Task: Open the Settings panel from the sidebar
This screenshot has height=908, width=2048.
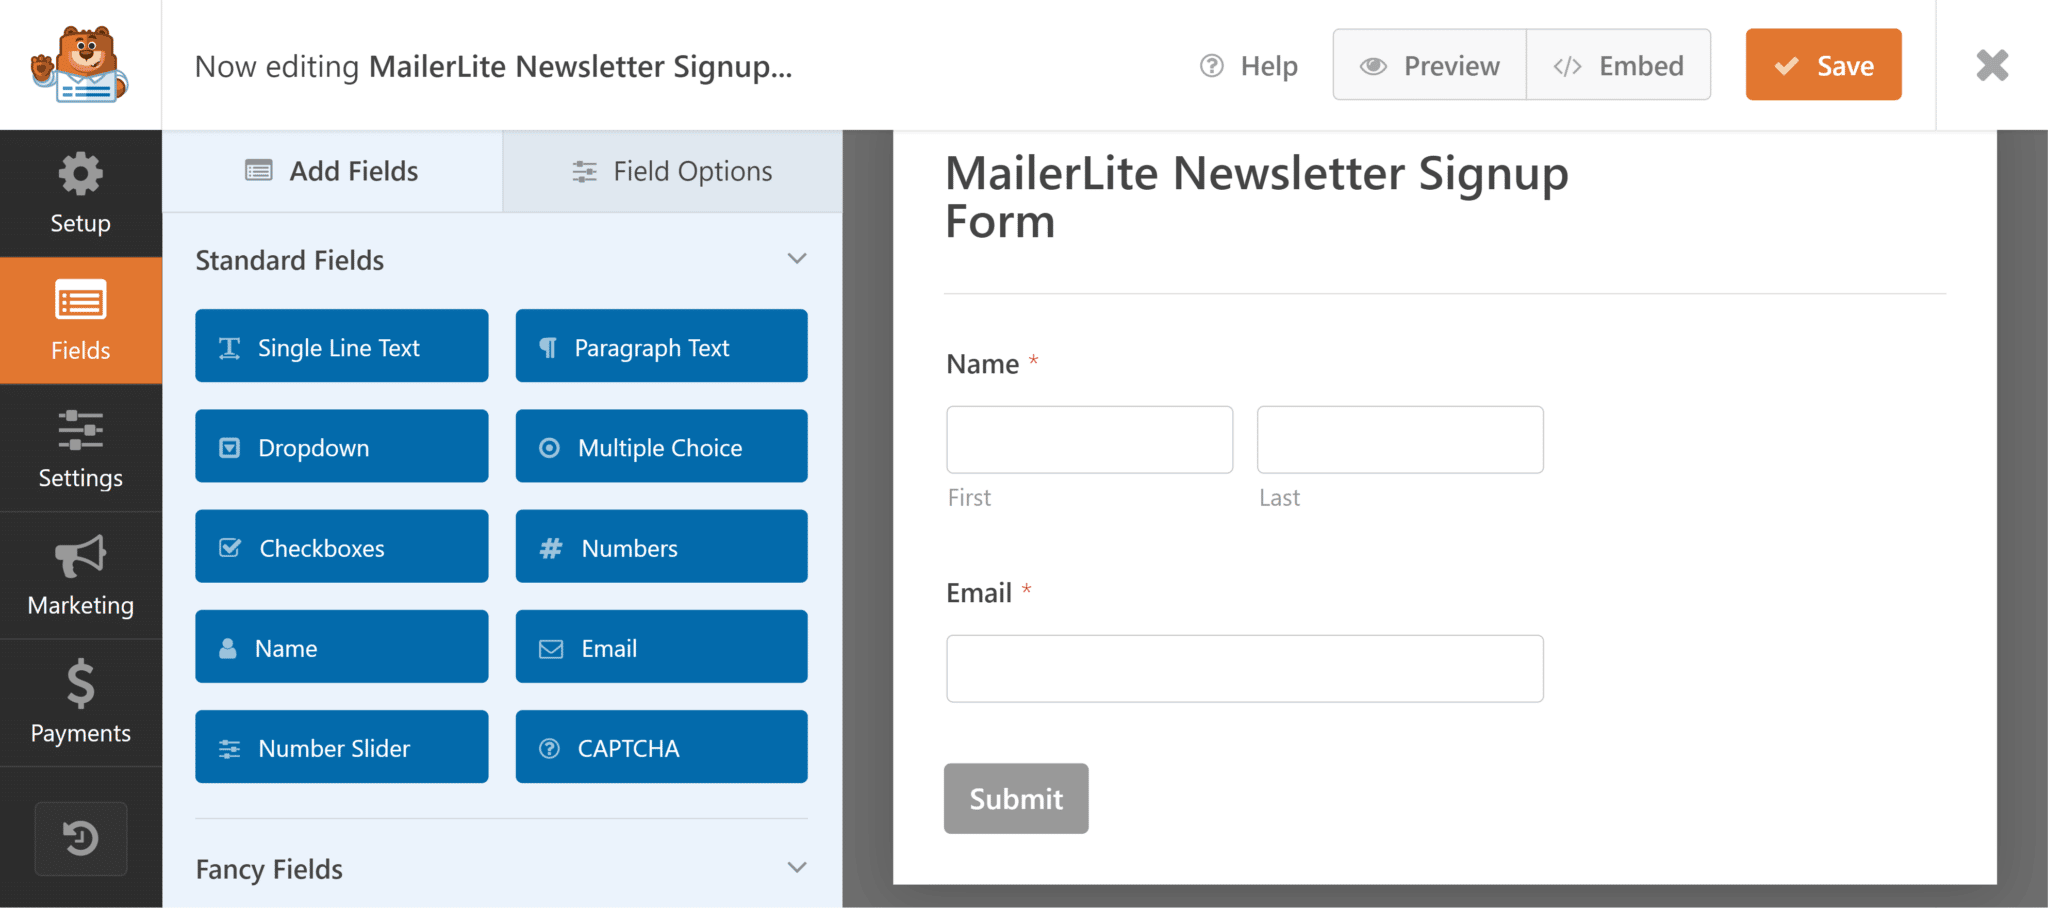Action: tap(80, 448)
